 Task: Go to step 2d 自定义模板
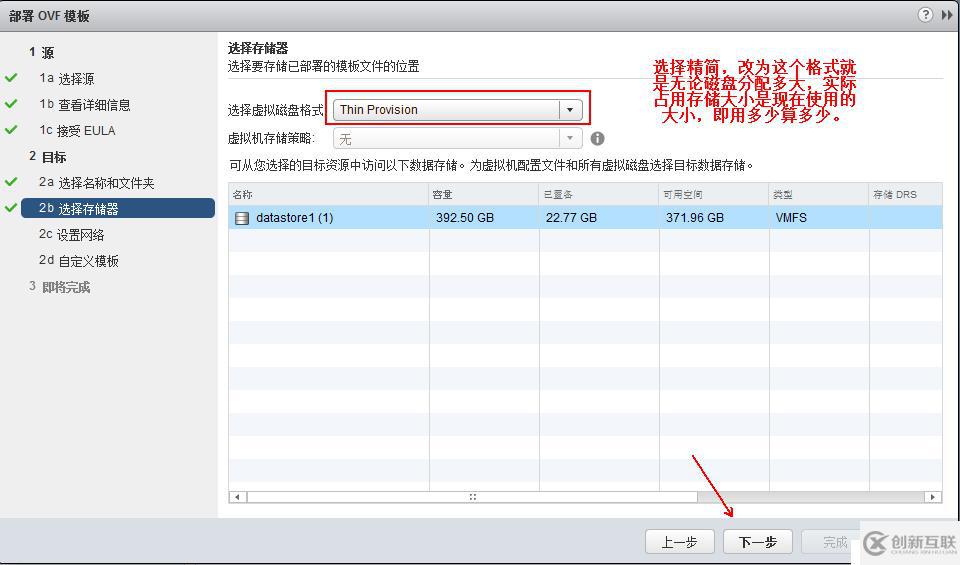coord(78,261)
